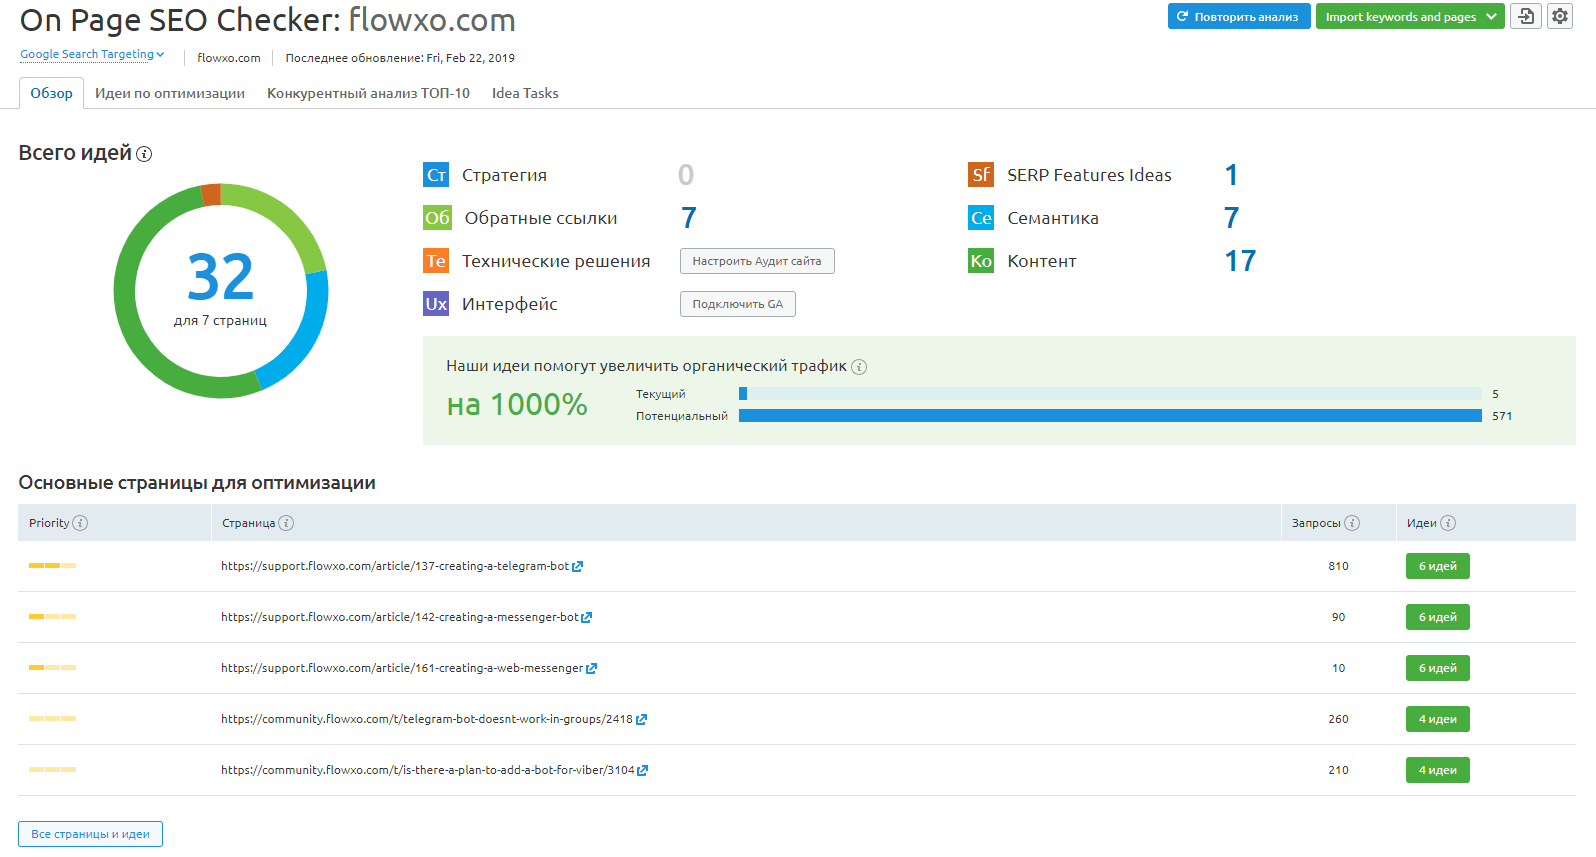Click flowxo.com domain text under title

tap(229, 58)
